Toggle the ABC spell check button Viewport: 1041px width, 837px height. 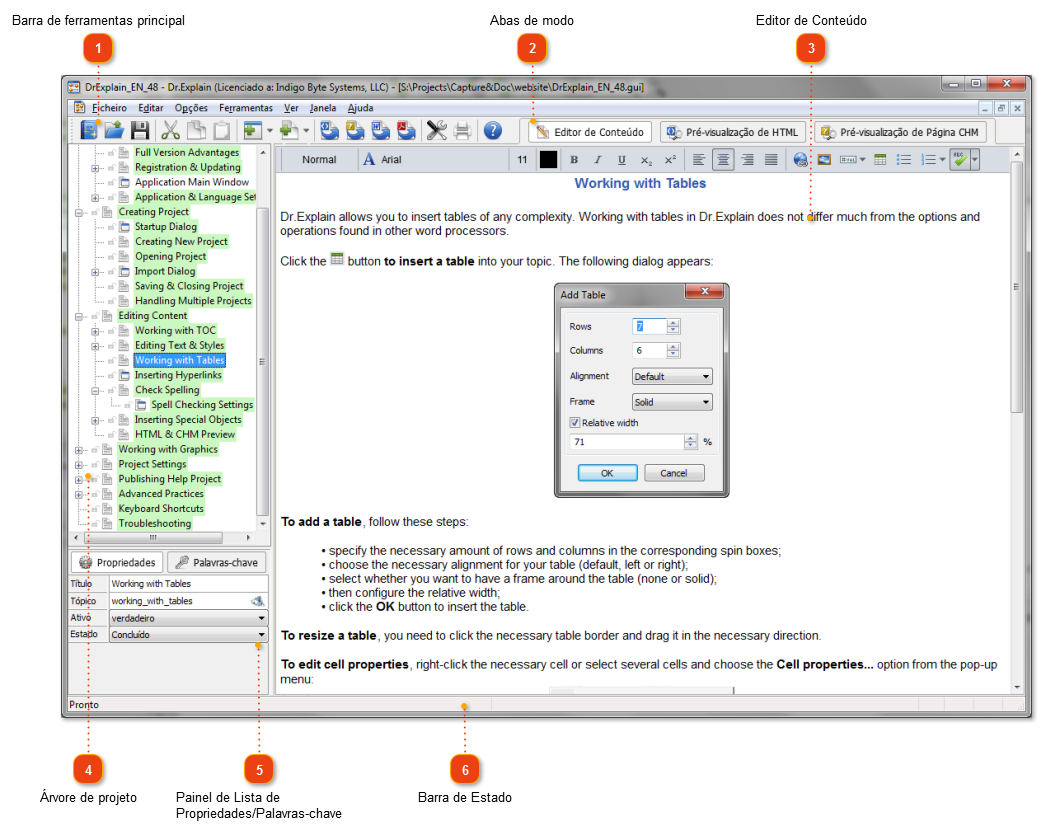pos(959,160)
